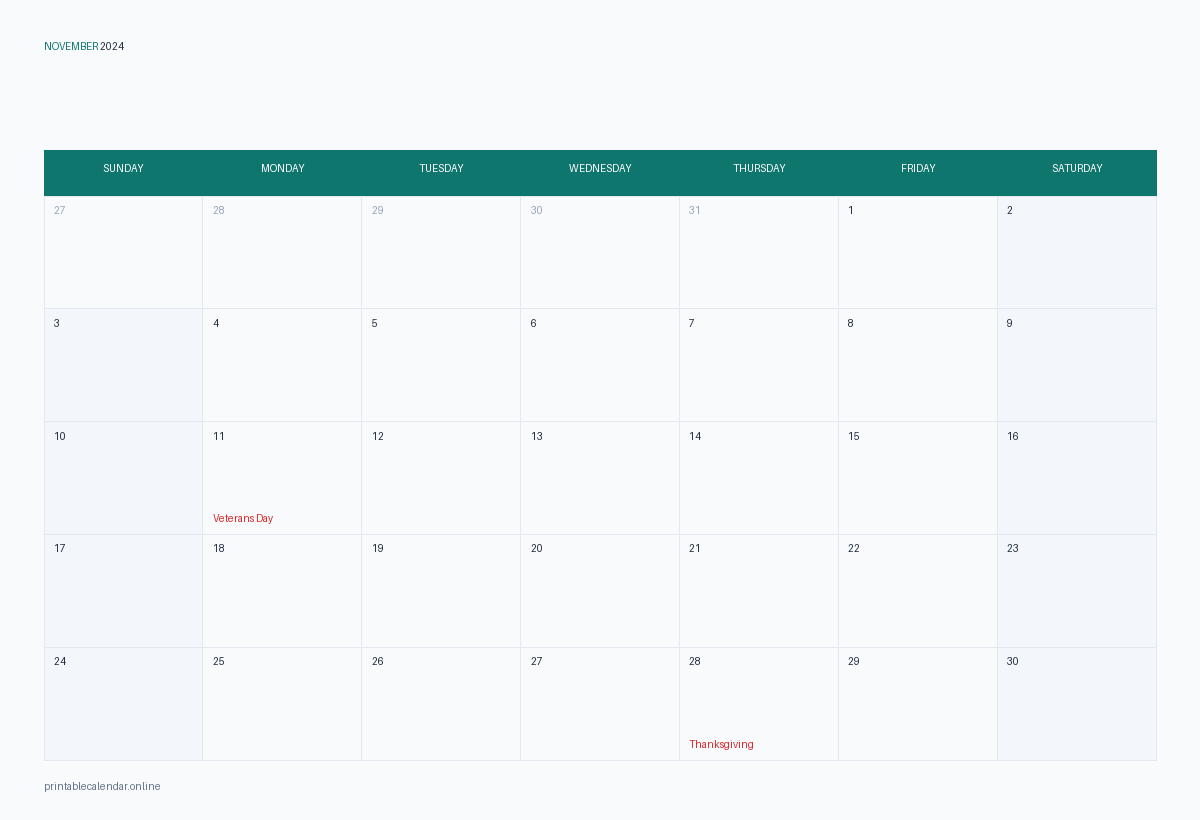Click the Thanksgiving holiday label
The width and height of the screenshot is (1200, 820).
(x=722, y=745)
